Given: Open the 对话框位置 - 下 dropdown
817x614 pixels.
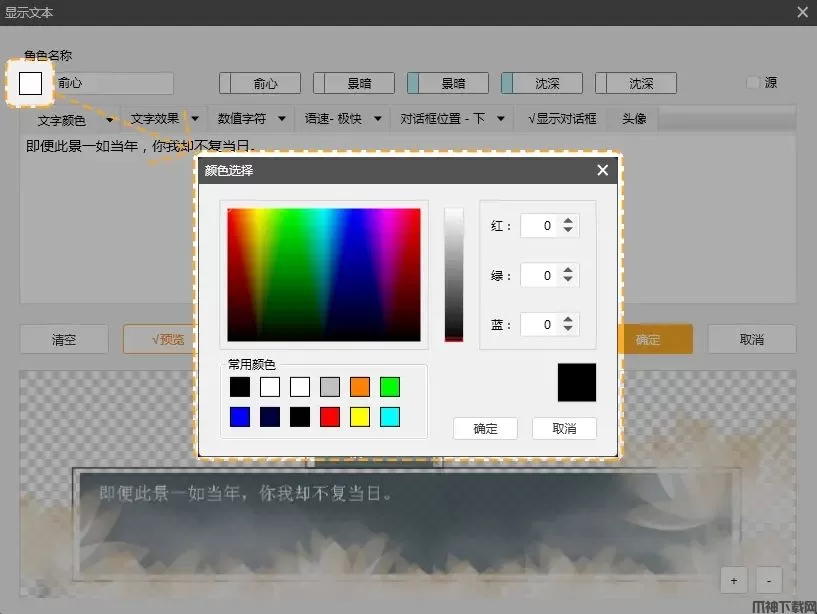Looking at the screenshot, I should (452, 119).
